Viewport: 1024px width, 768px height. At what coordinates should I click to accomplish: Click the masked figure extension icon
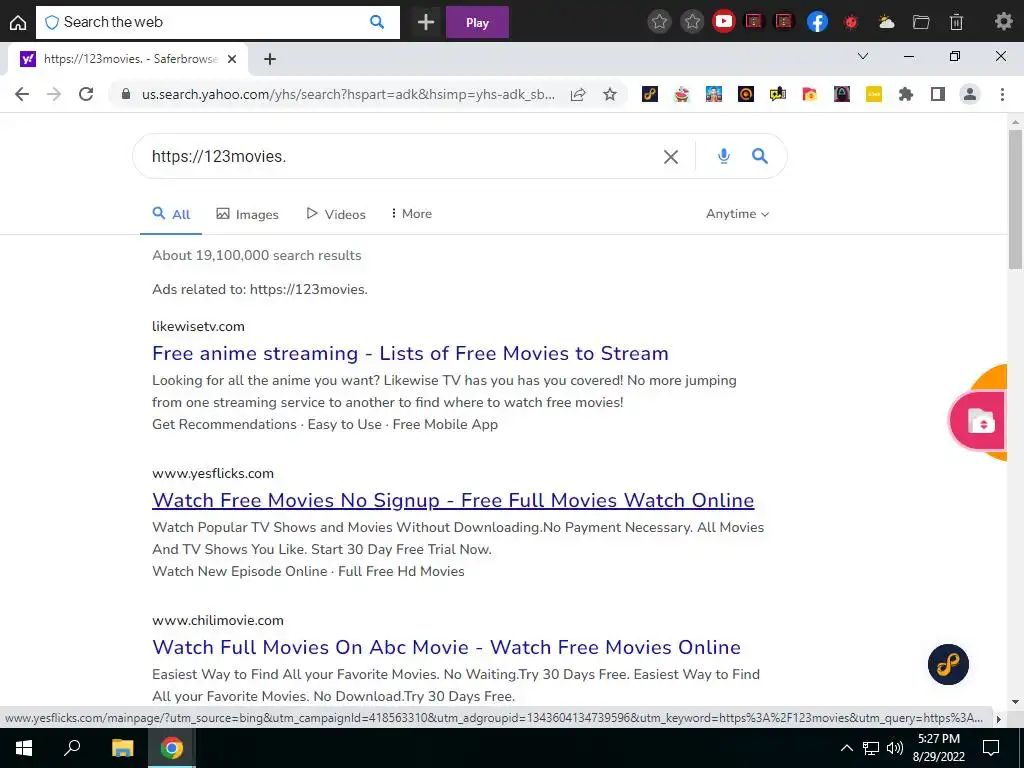coord(842,94)
